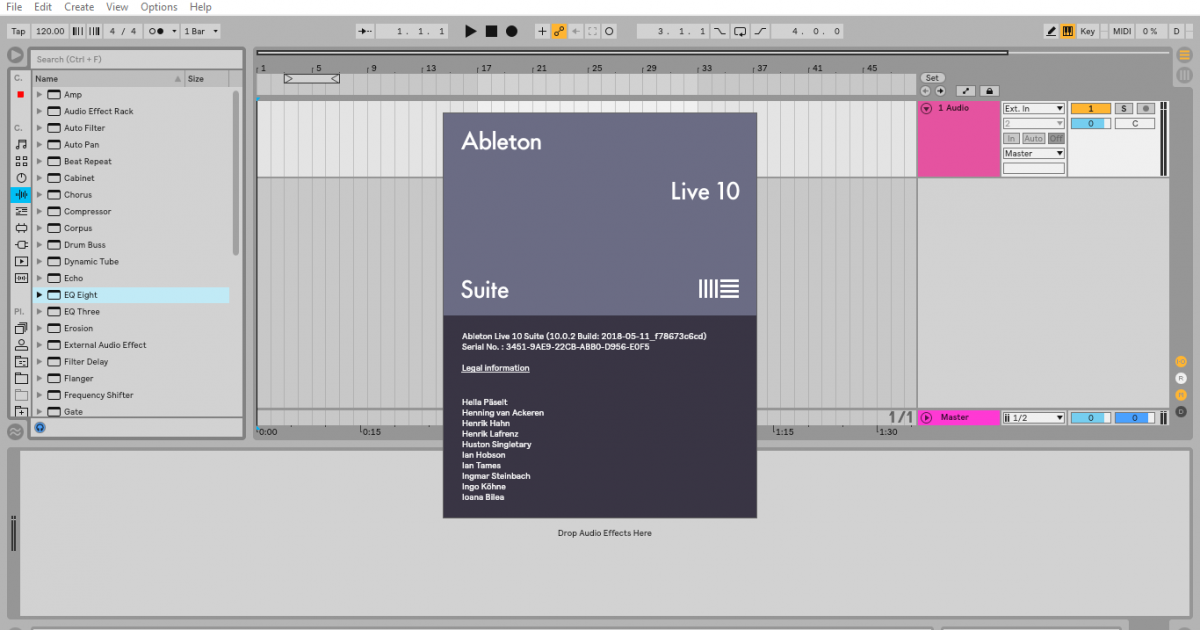Start playback with the Play button

click(x=471, y=31)
